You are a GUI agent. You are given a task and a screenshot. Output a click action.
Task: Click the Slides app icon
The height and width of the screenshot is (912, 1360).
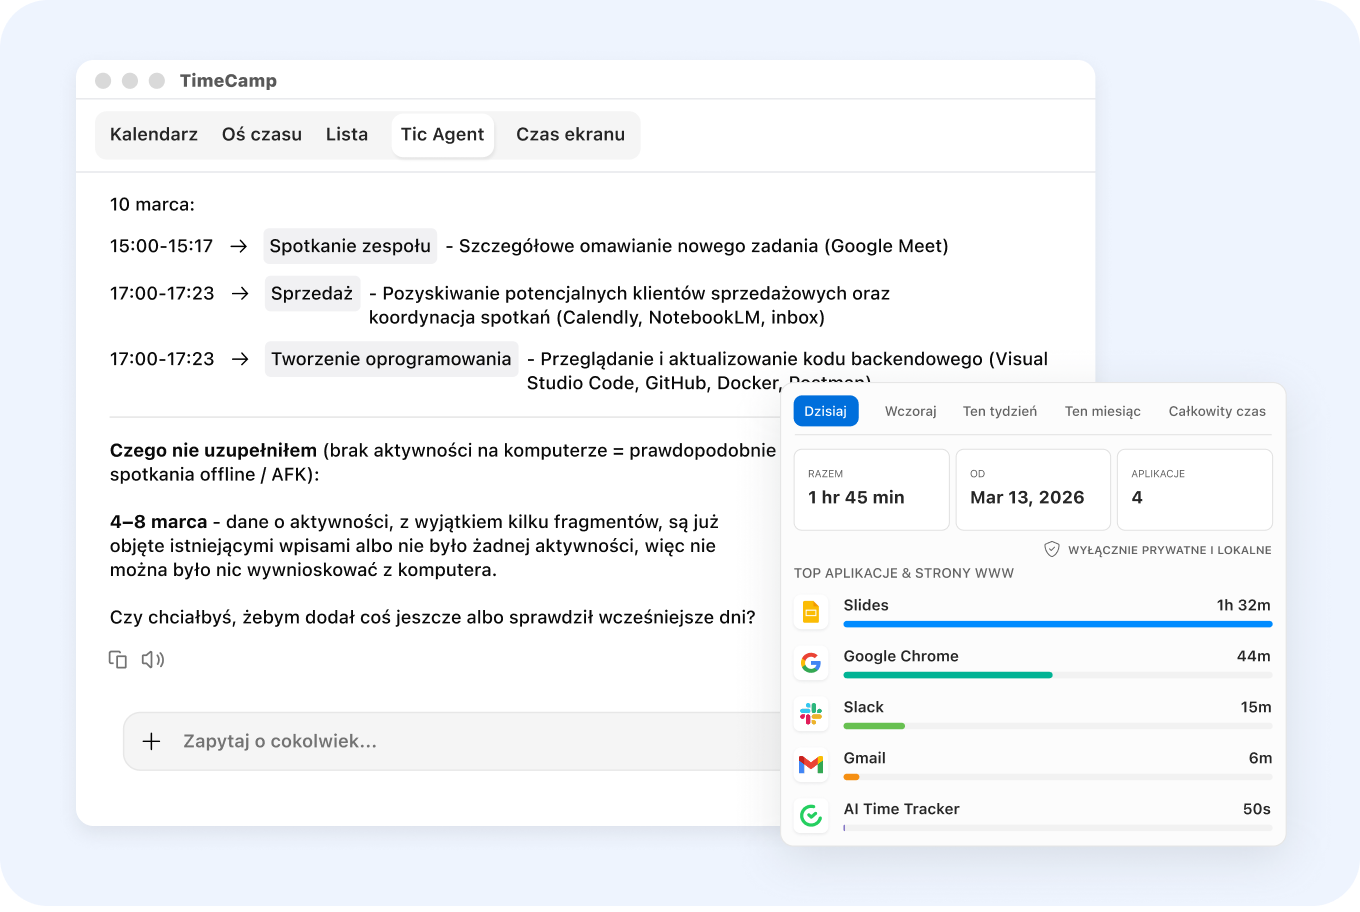(x=811, y=612)
